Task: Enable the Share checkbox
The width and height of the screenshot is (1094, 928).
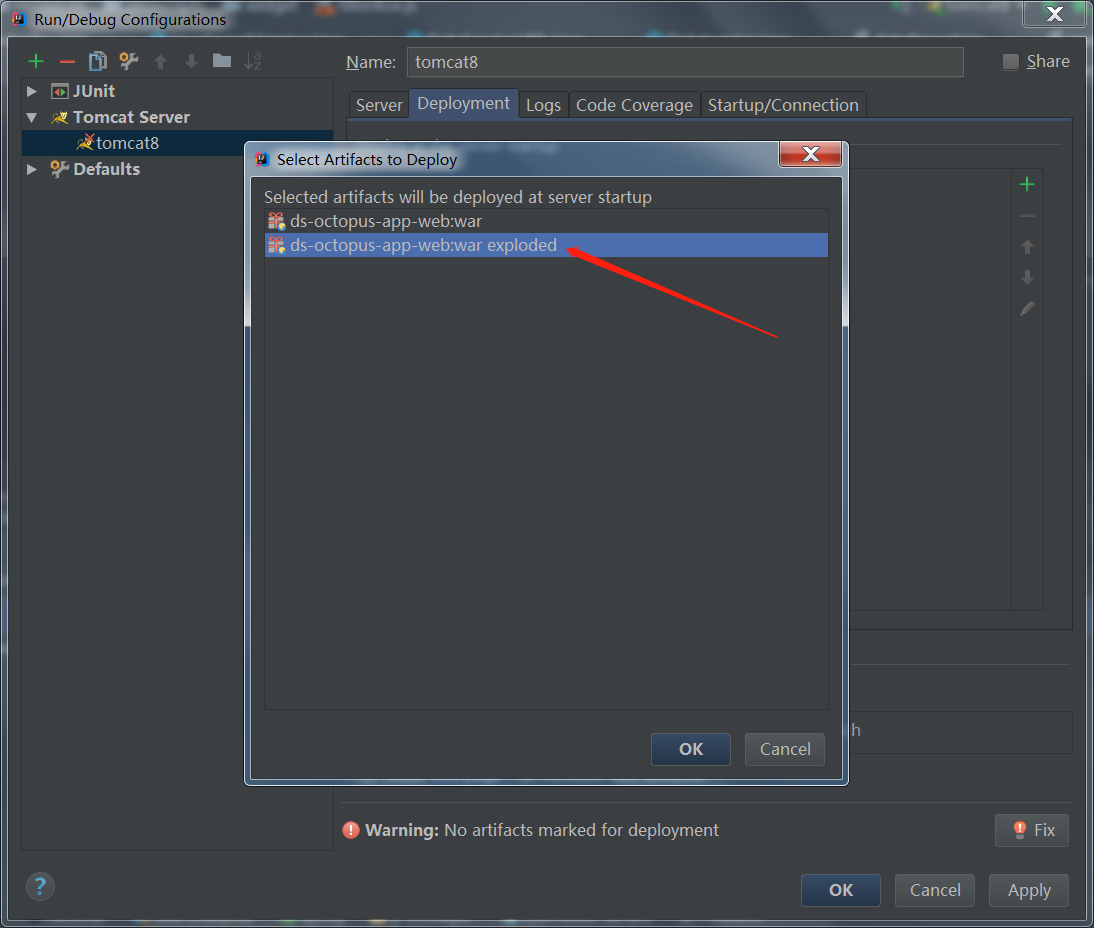Action: coord(1010,61)
